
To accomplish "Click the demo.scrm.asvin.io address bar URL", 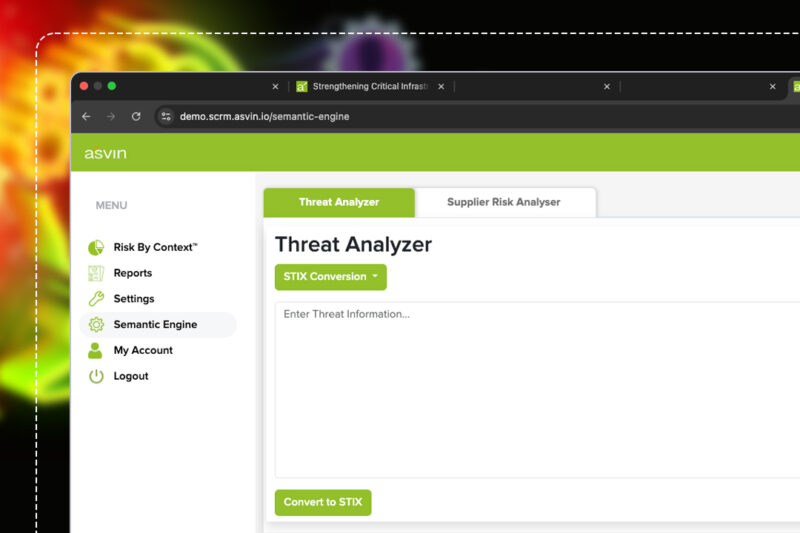I will 264,116.
